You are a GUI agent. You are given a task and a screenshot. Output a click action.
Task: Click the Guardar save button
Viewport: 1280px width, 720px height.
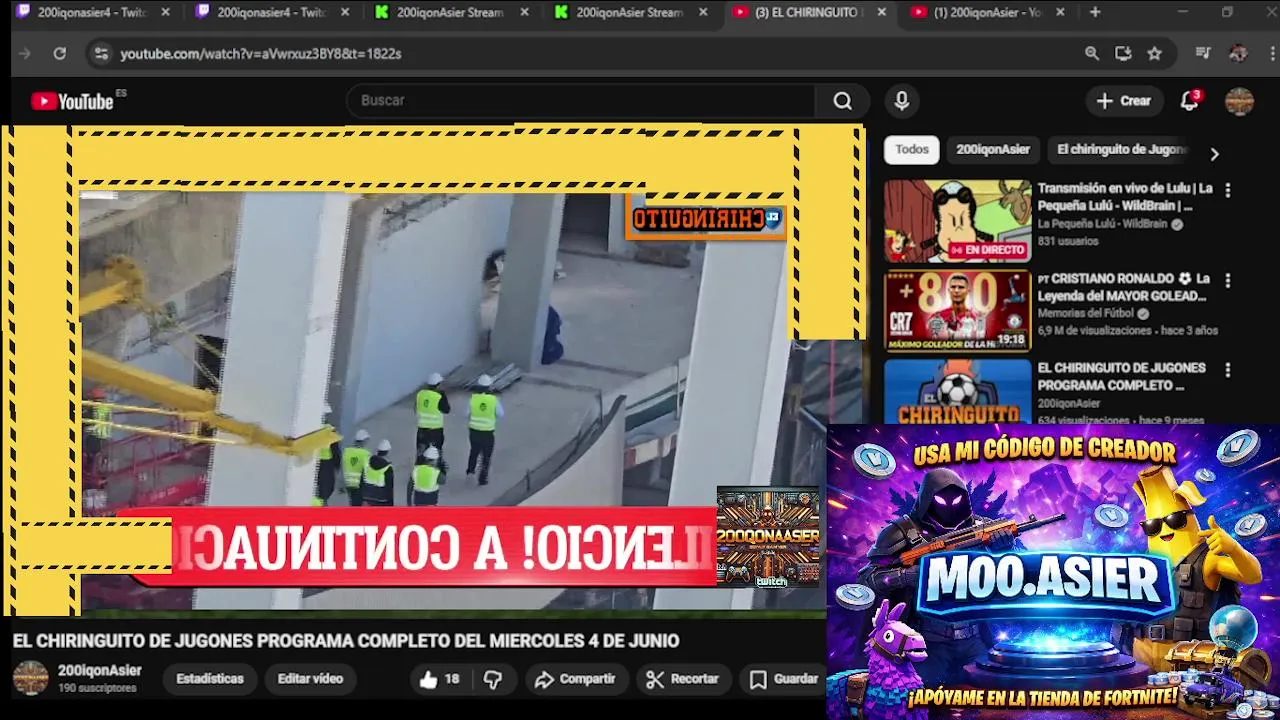pos(784,679)
